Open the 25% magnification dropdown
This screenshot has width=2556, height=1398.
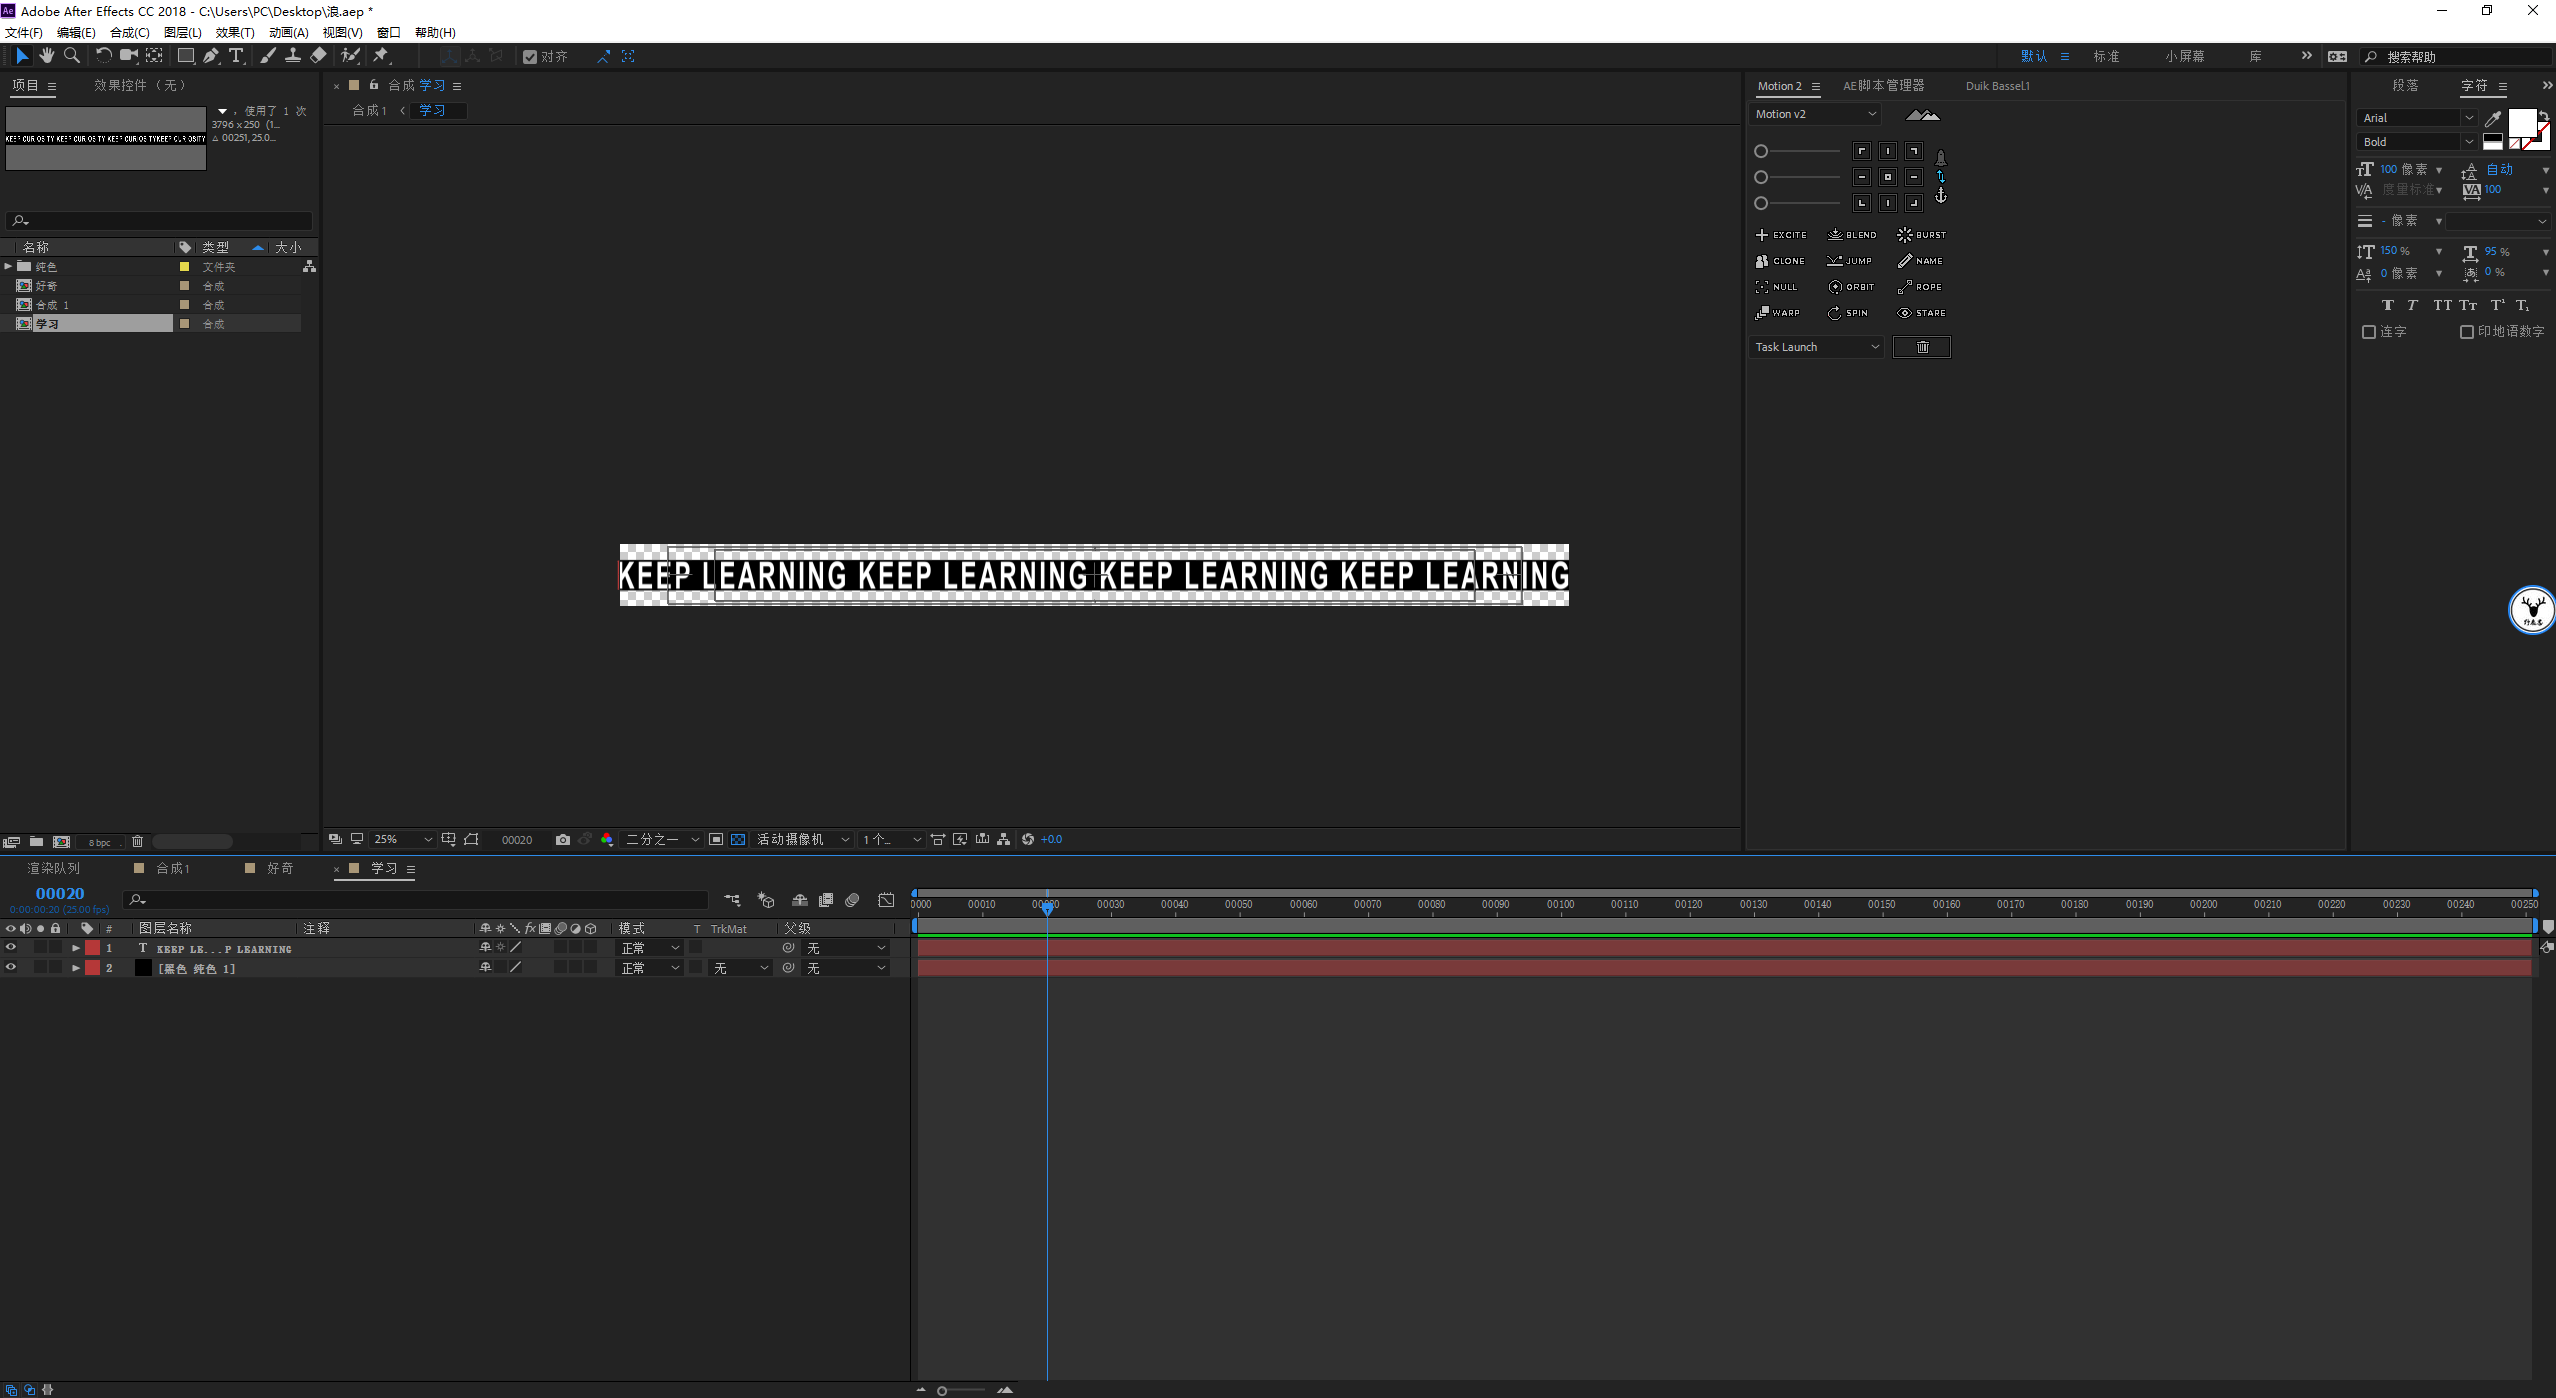click(402, 839)
